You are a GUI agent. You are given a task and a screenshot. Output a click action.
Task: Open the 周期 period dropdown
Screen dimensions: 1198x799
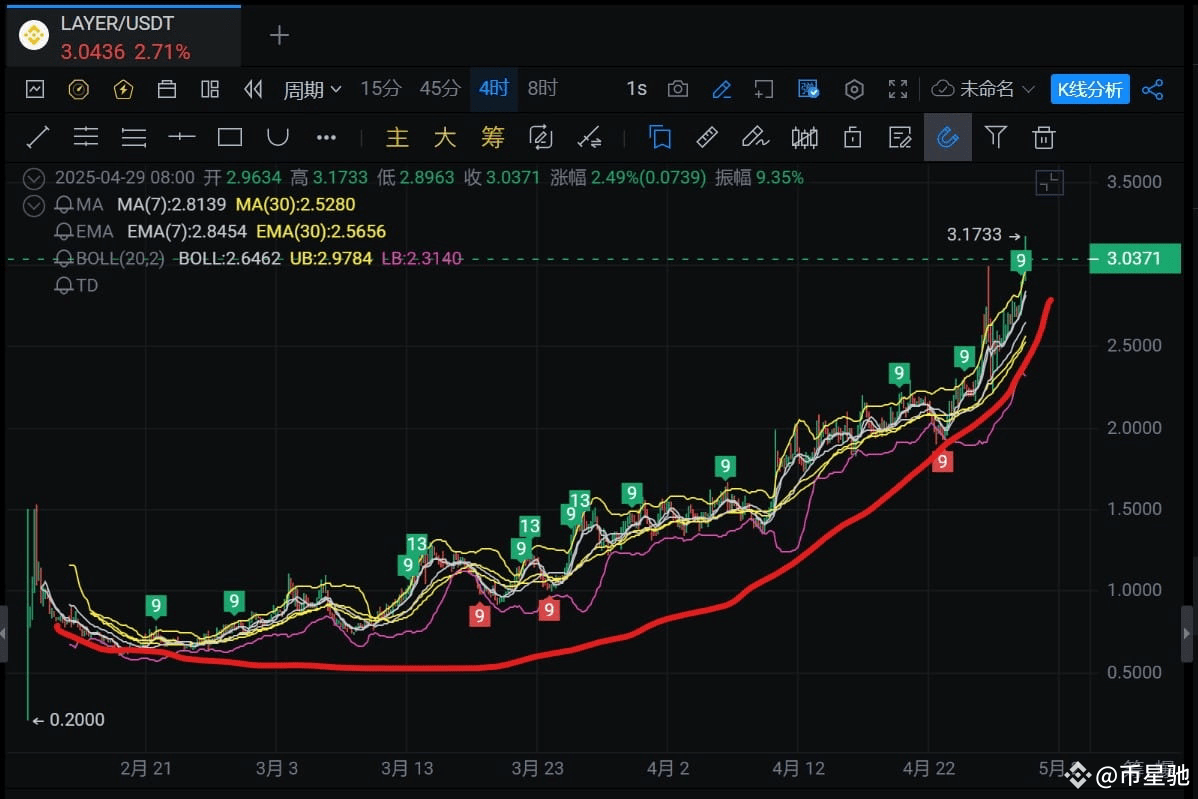[312, 90]
